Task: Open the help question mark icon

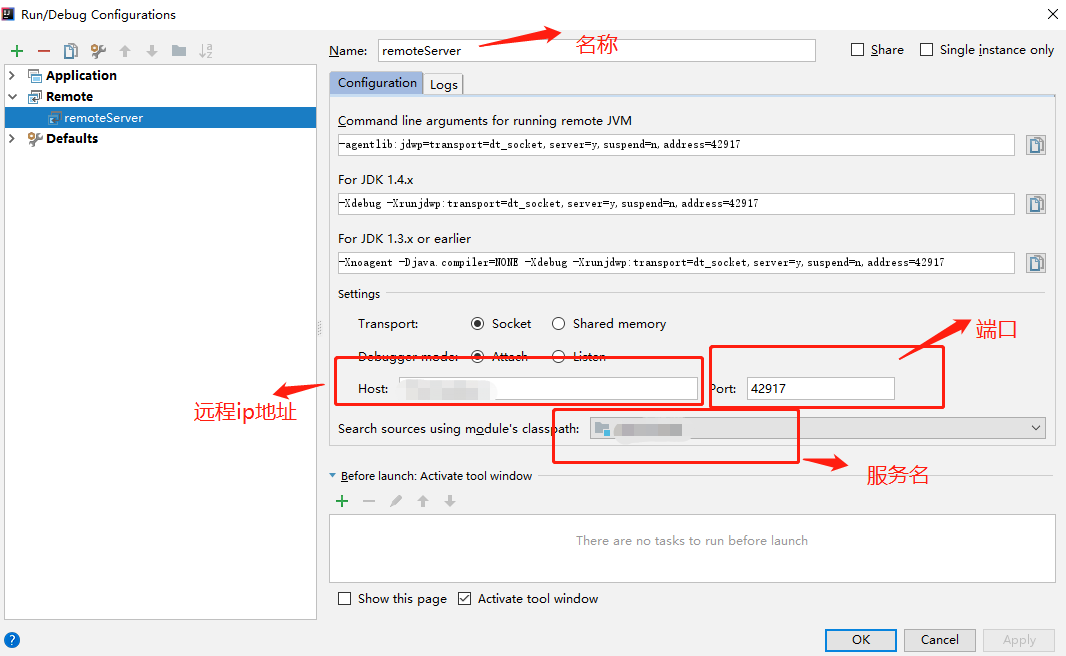Action: click(x=12, y=640)
